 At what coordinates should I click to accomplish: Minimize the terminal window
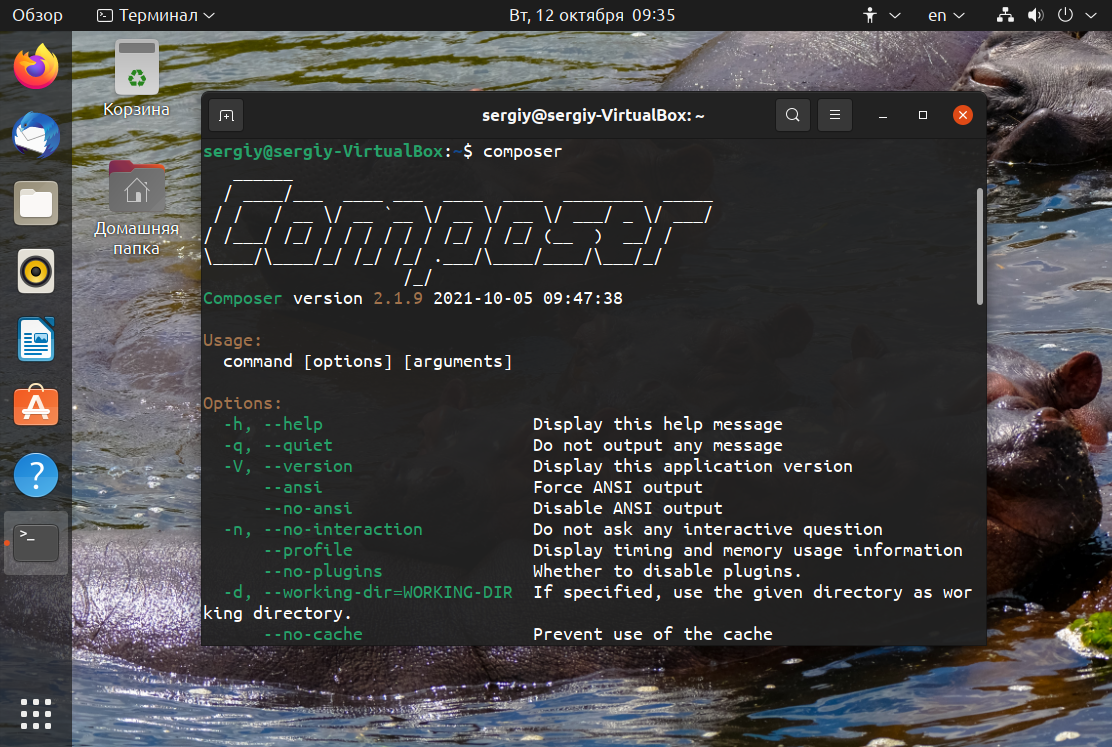pos(883,115)
